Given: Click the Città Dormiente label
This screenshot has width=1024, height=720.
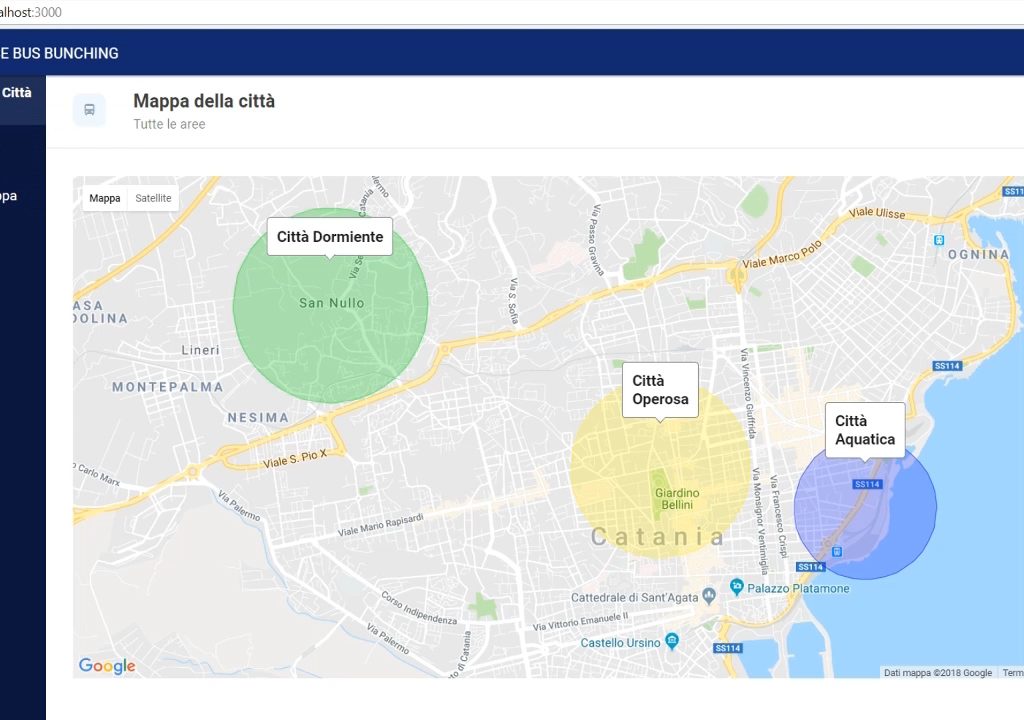Looking at the screenshot, I should (330, 237).
